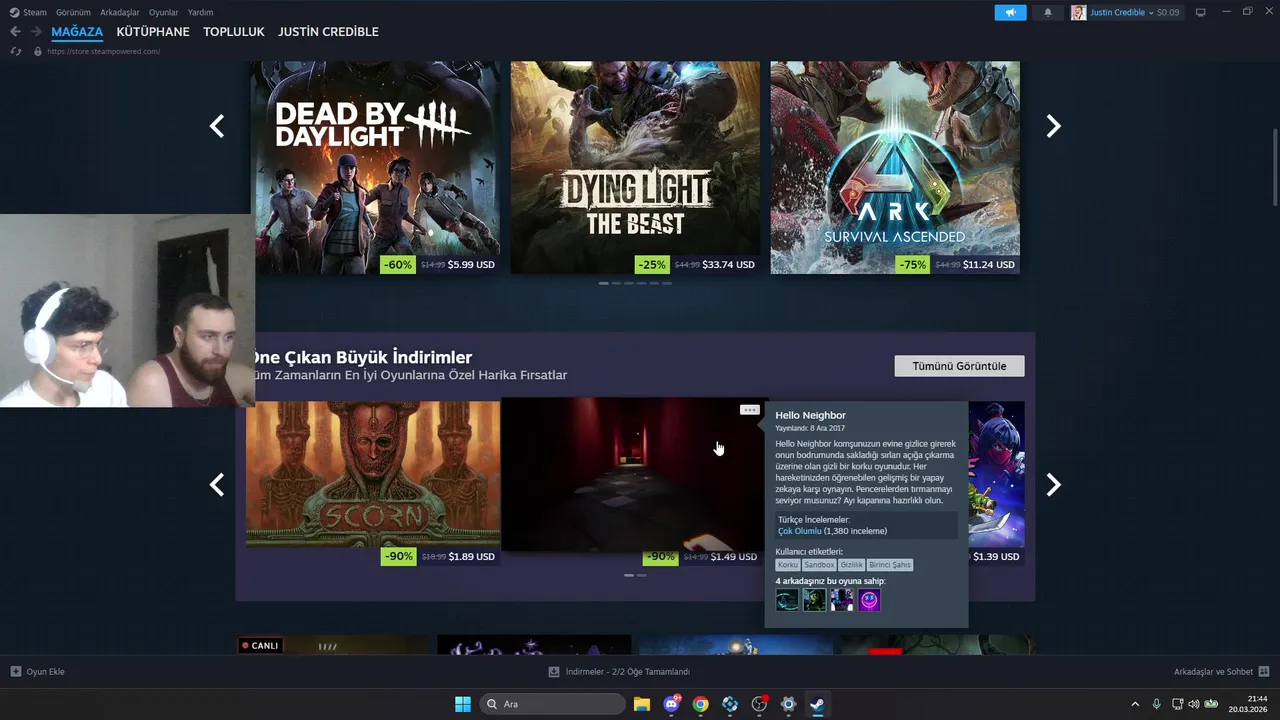Click the microphone tray icon
Screen dimensions: 1280x720
[x=1157, y=704]
